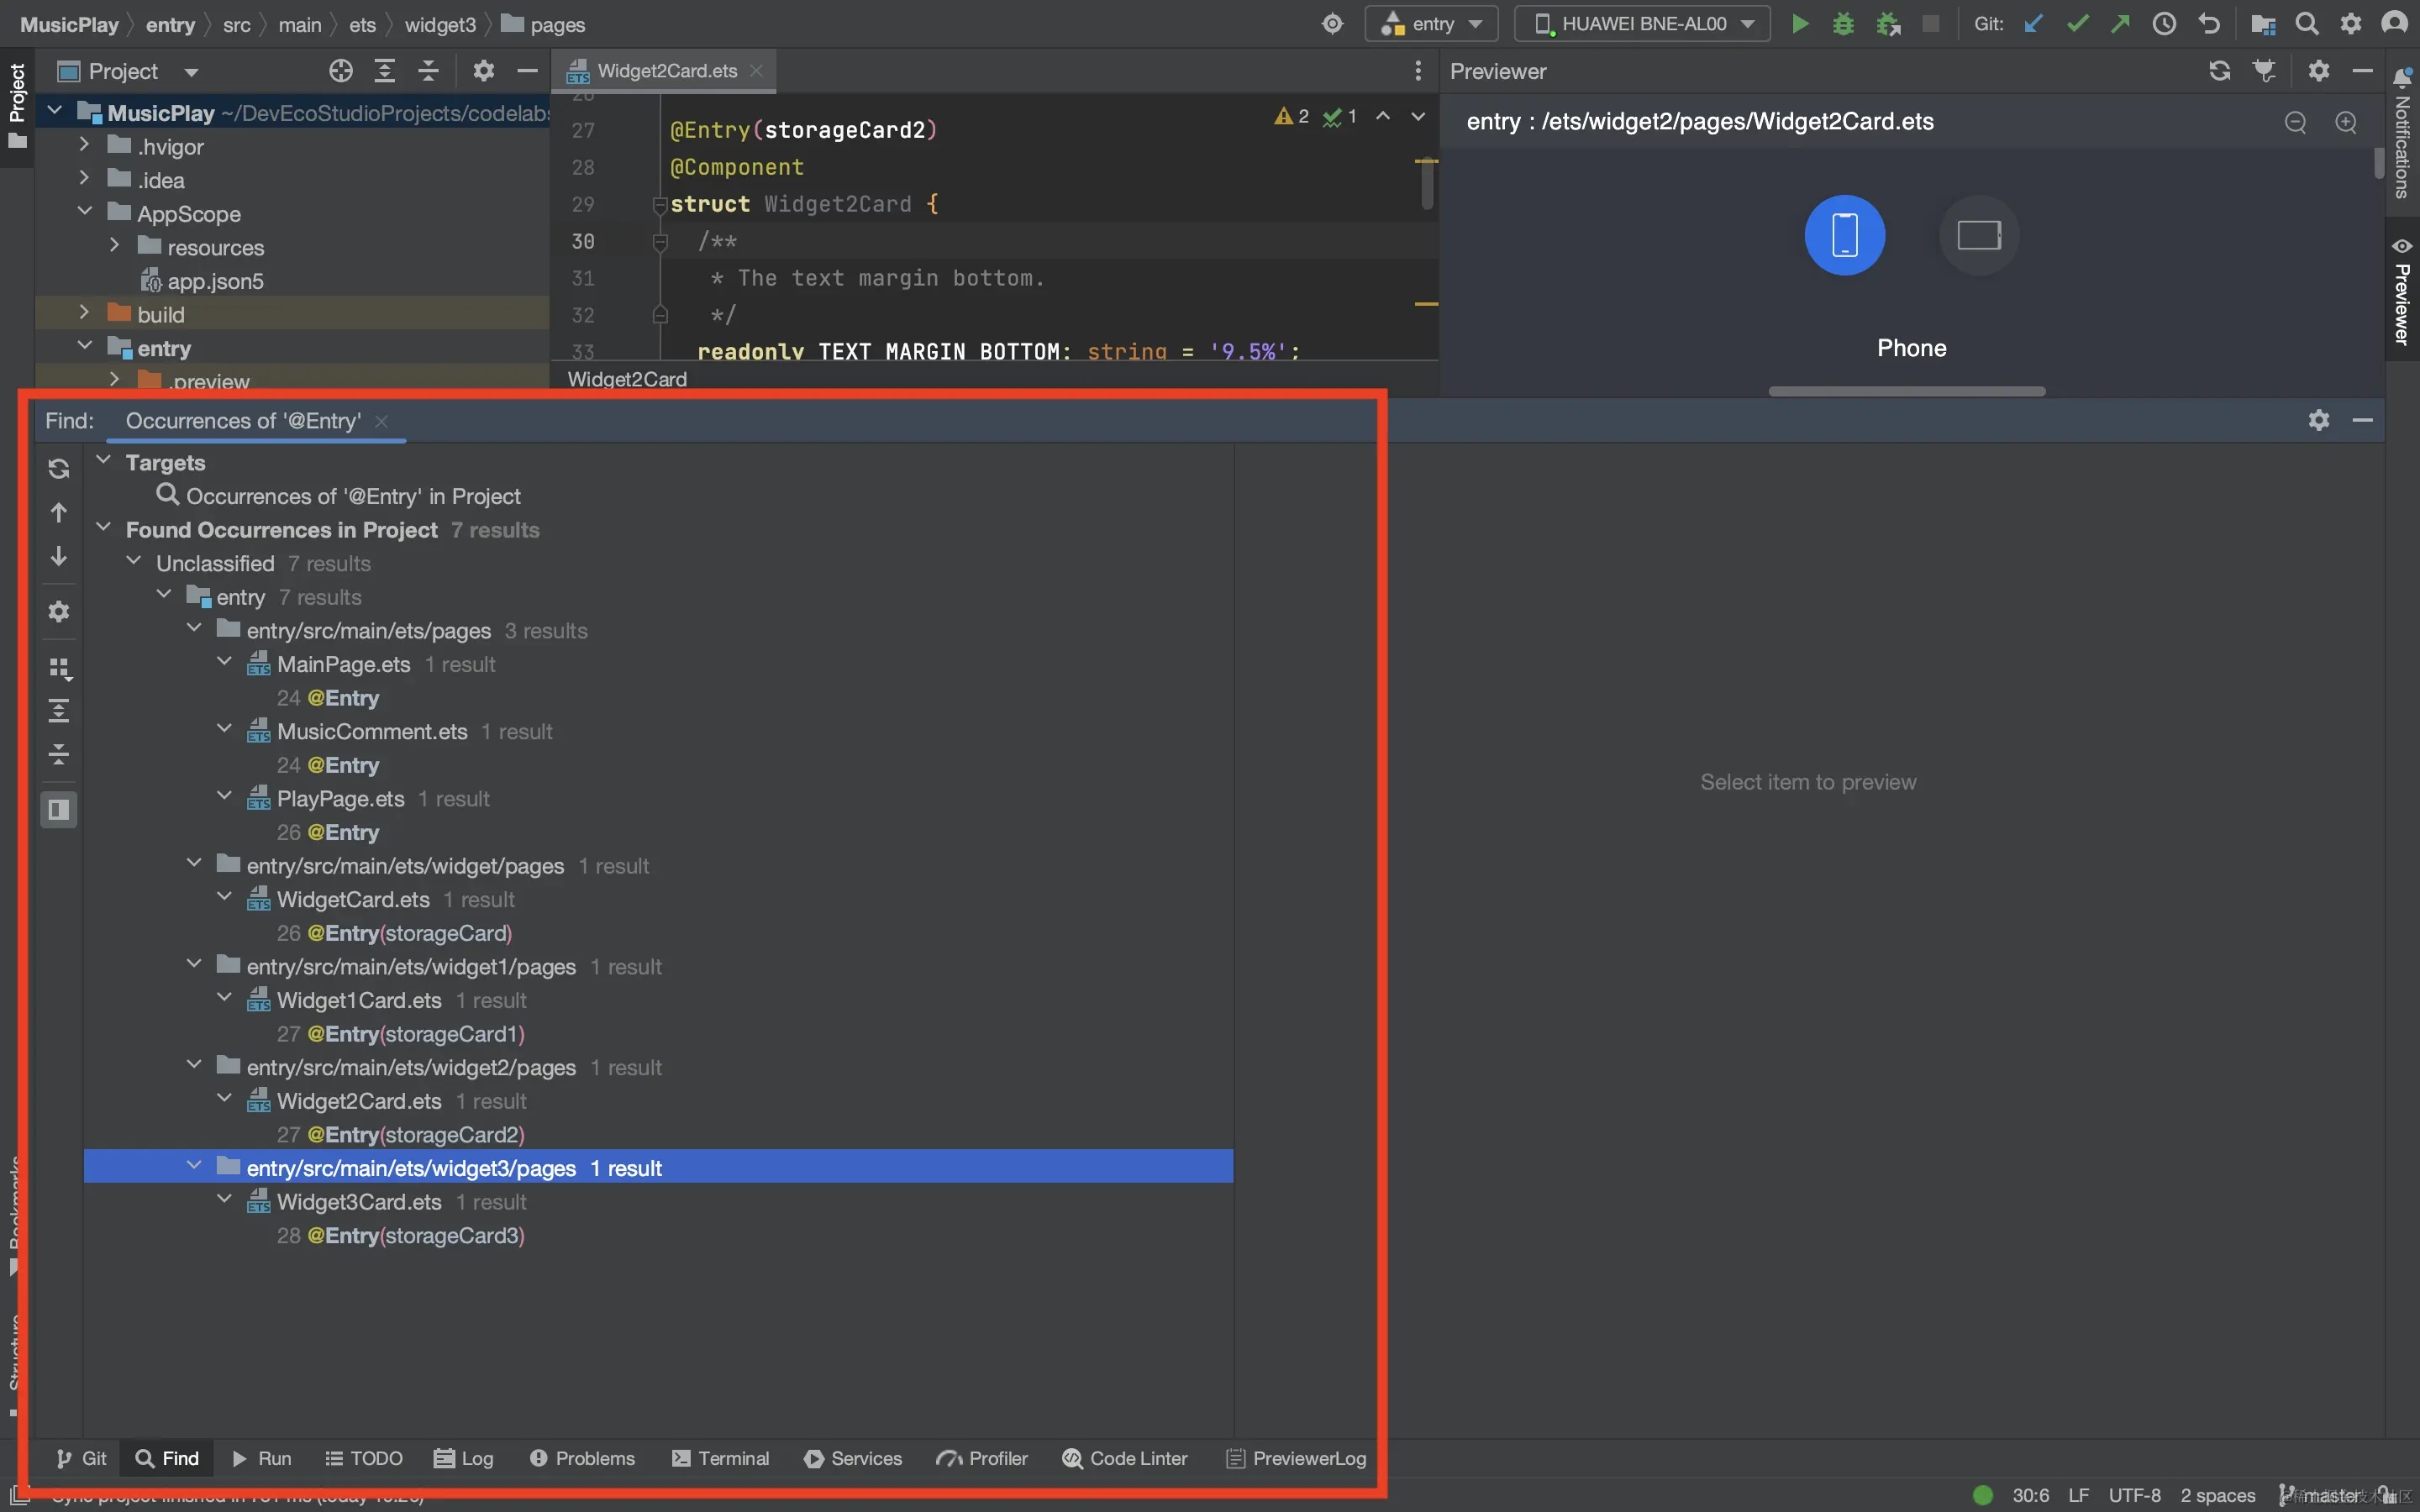Select the tablet device preview button

[x=1978, y=235]
